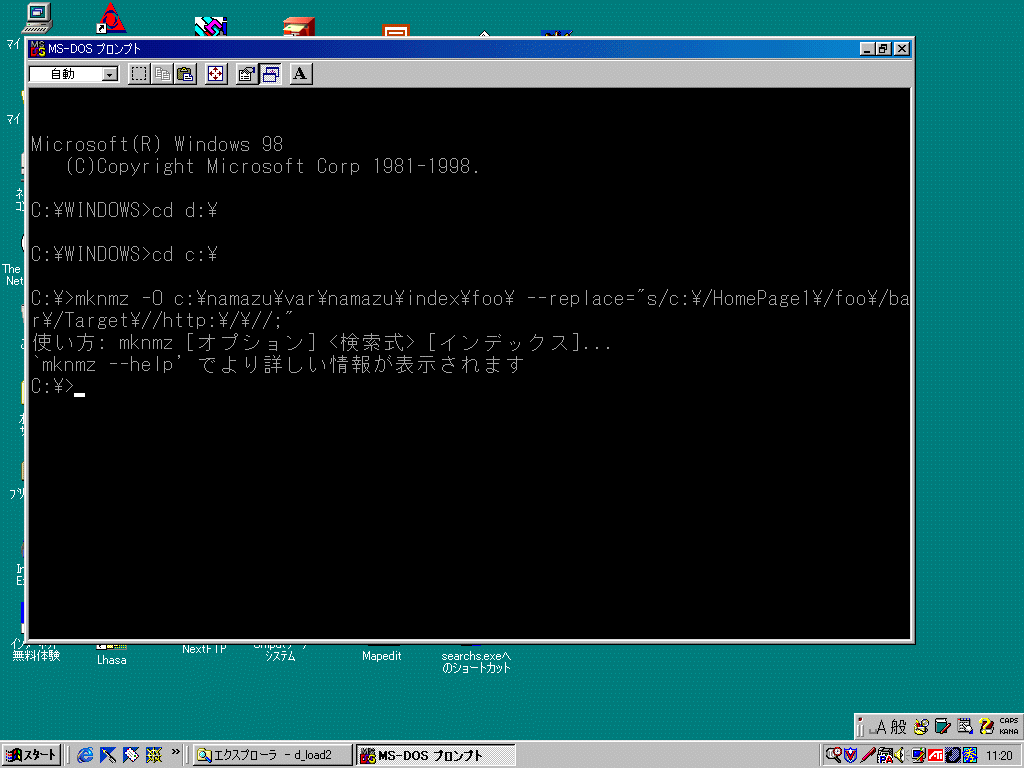Select the 無料体験 desktop icon label
Image resolution: width=1024 pixels, height=768 pixels.
pos(36,655)
